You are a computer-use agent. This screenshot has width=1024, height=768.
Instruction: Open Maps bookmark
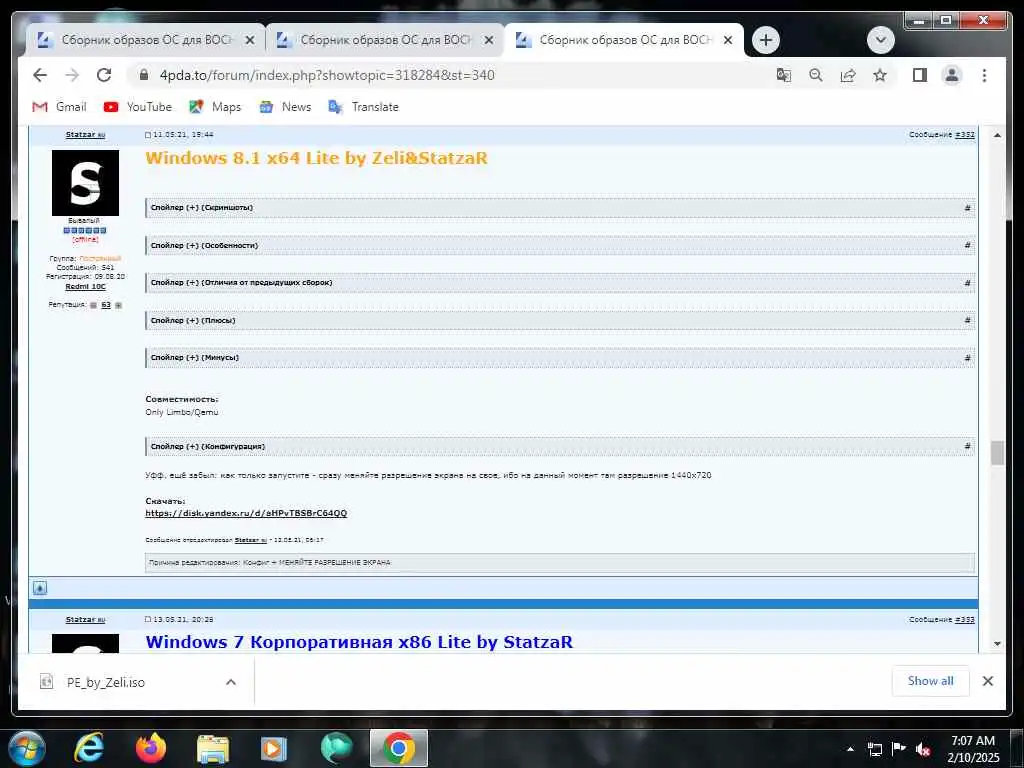pyautogui.click(x=215, y=106)
